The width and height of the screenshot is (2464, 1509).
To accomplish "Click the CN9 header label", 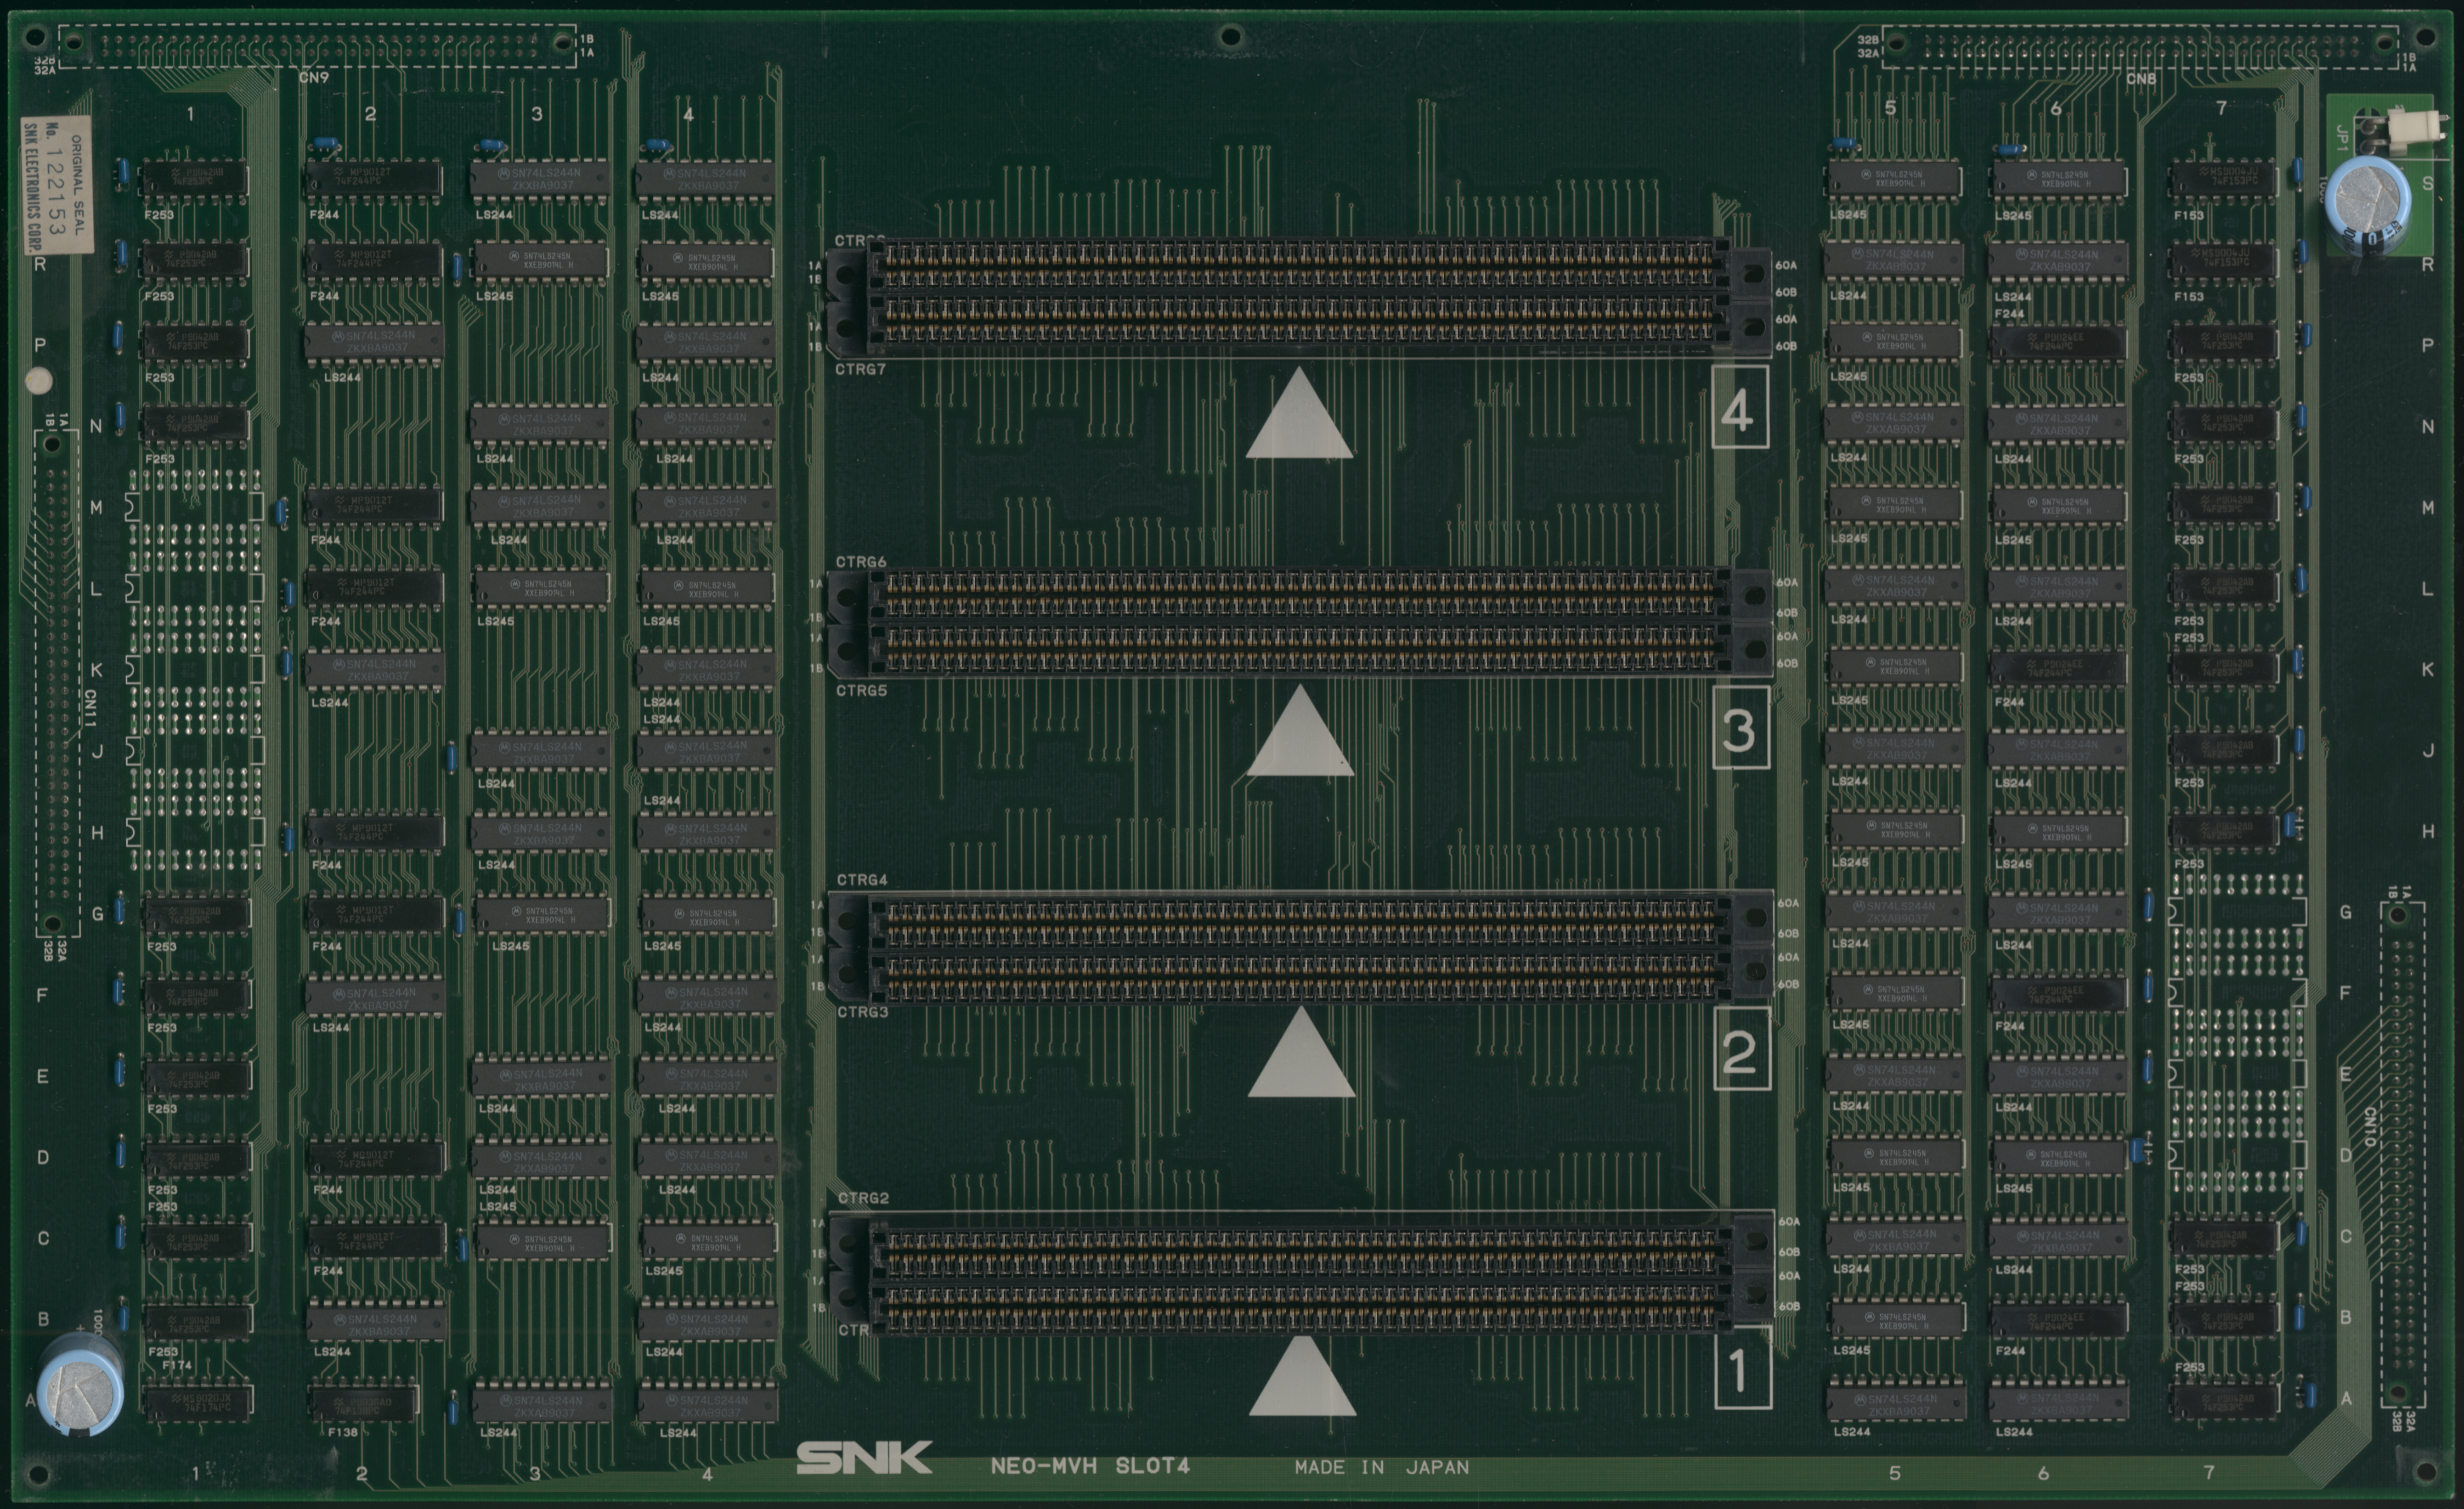I will click(x=314, y=77).
